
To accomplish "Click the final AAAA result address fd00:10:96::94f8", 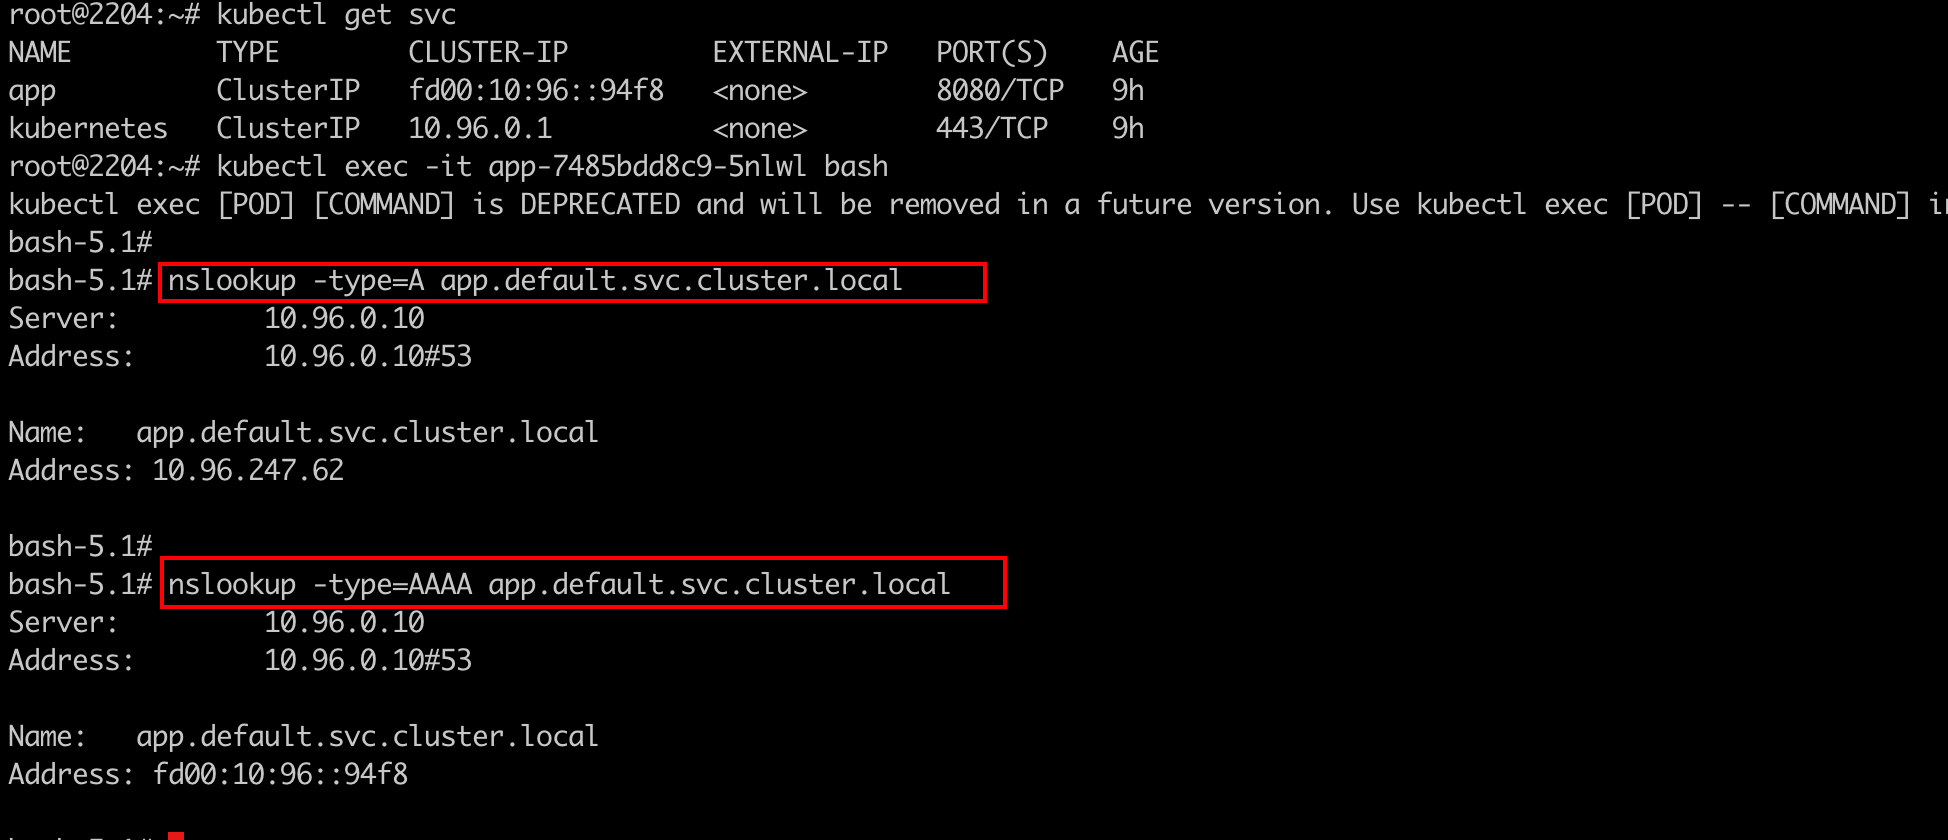I will (280, 775).
